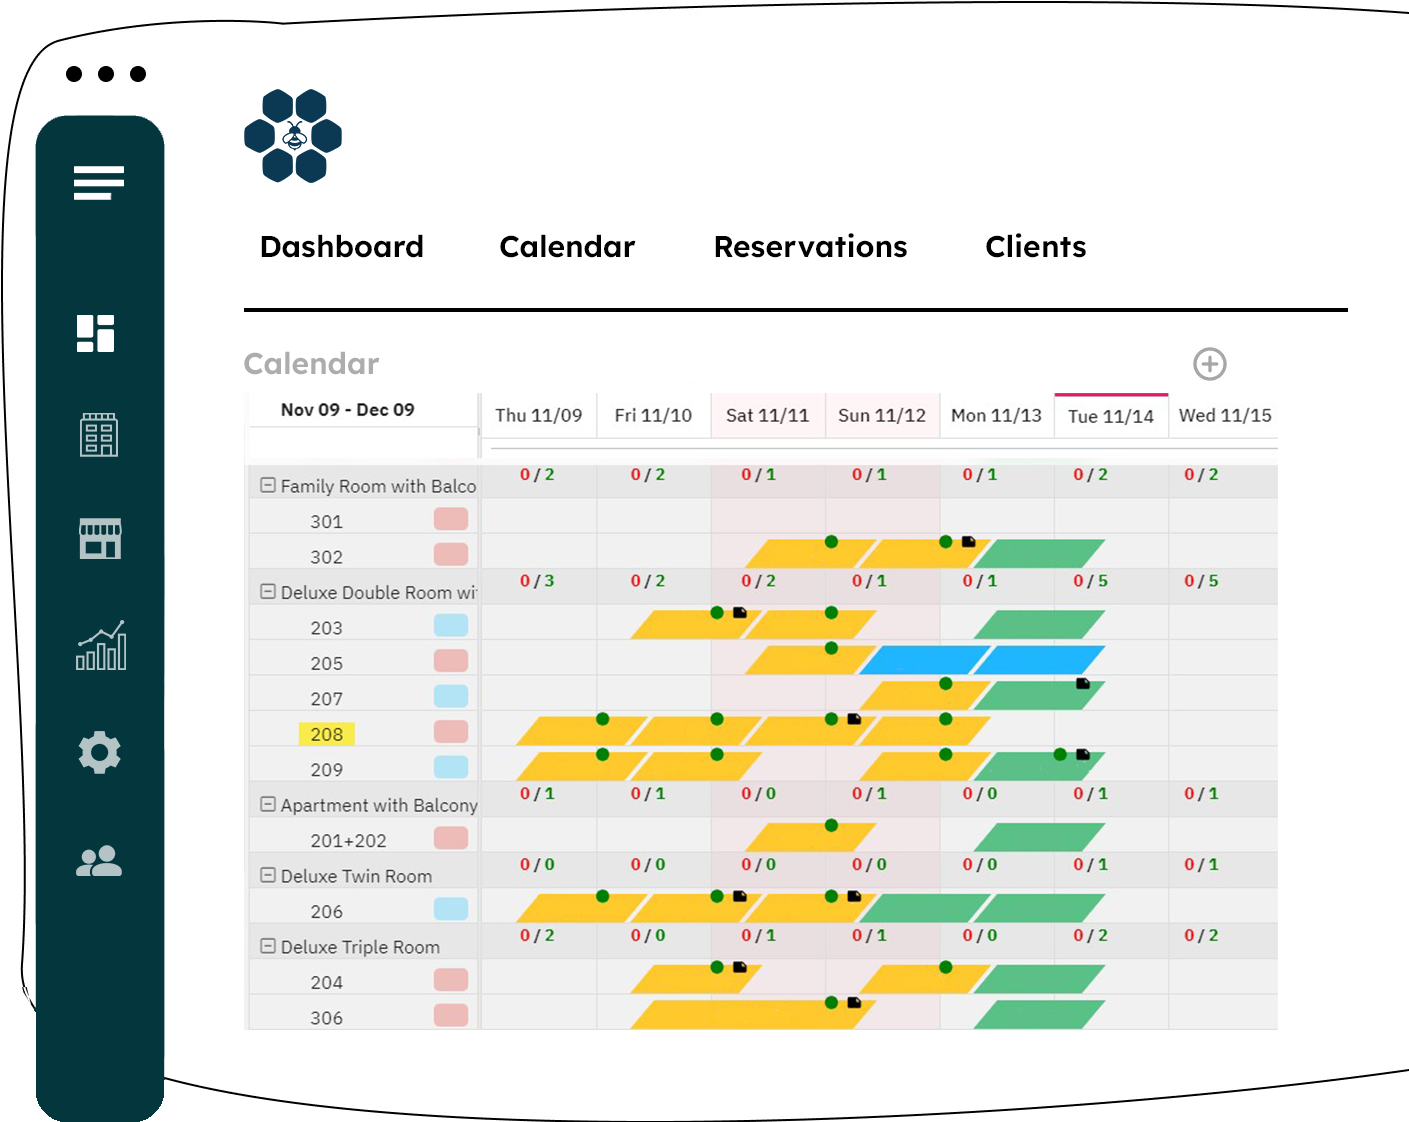Create a new reservation with the plus icon
Screen dimensions: 1409x1122
pyautogui.click(x=1210, y=364)
